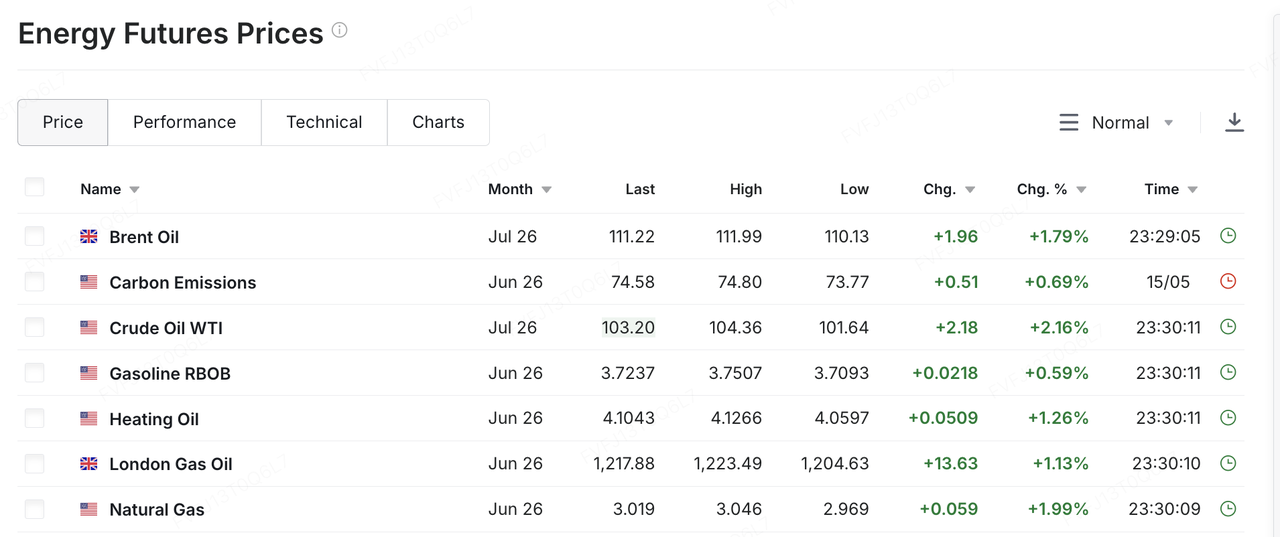
Task: Sort by the Name column header
Action: coord(110,189)
